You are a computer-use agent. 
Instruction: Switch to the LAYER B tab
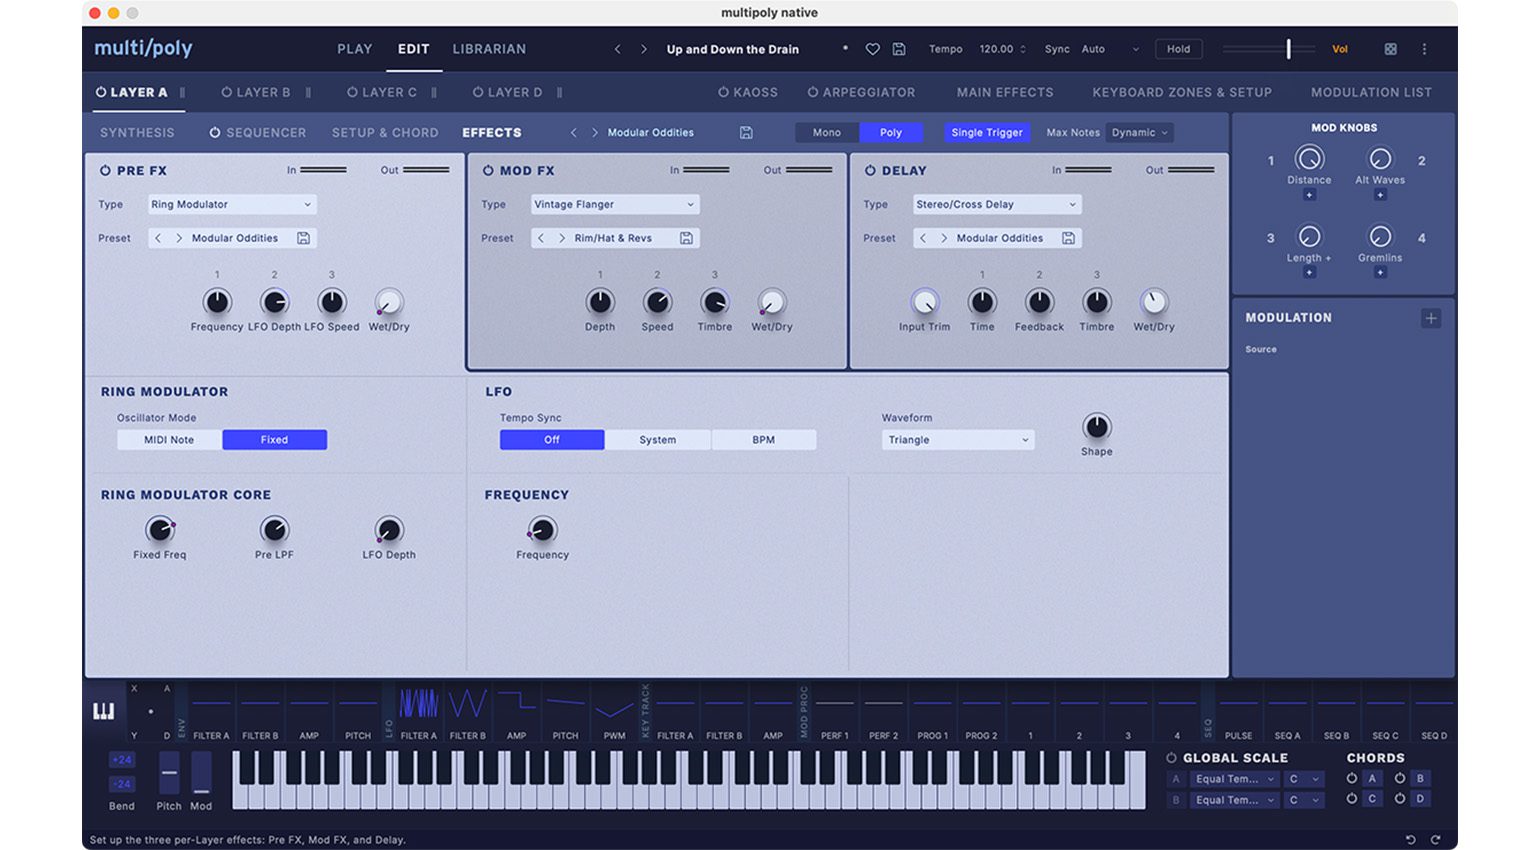coord(264,92)
